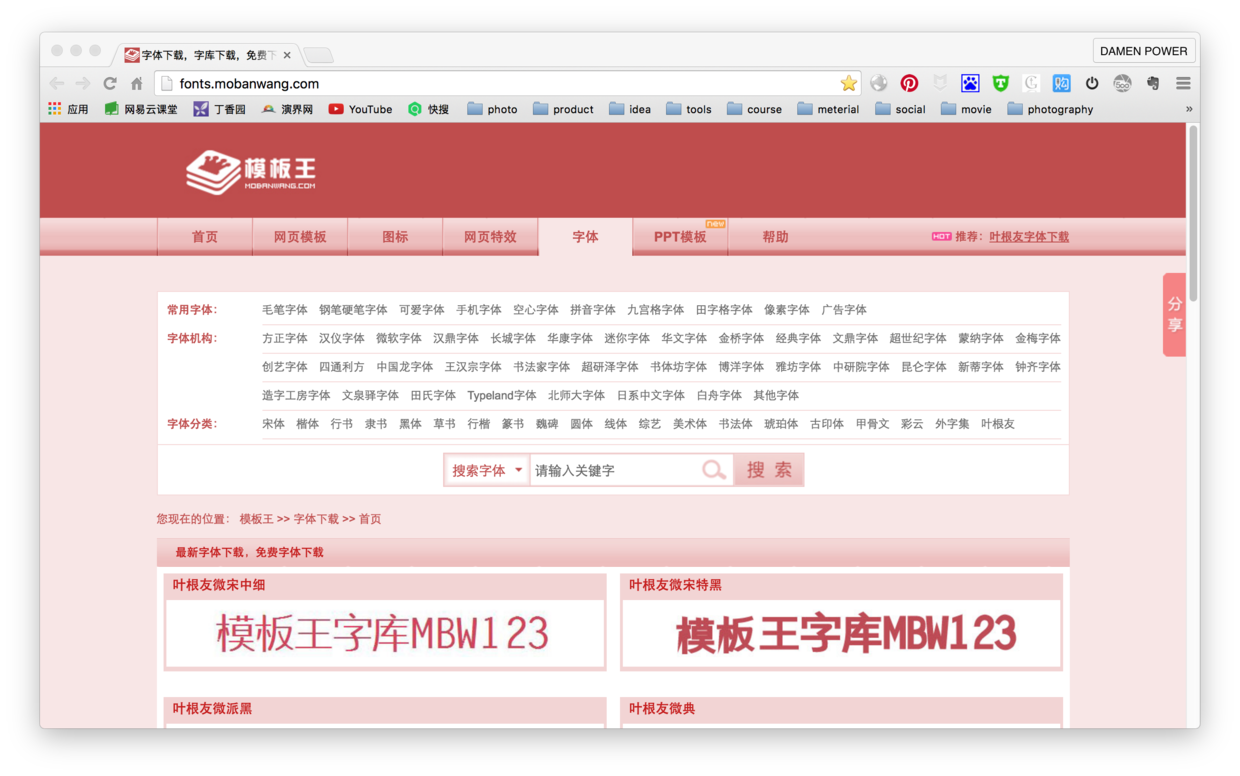Open the 网易云课堂 bookmark
The image size is (1240, 776).
click(141, 109)
